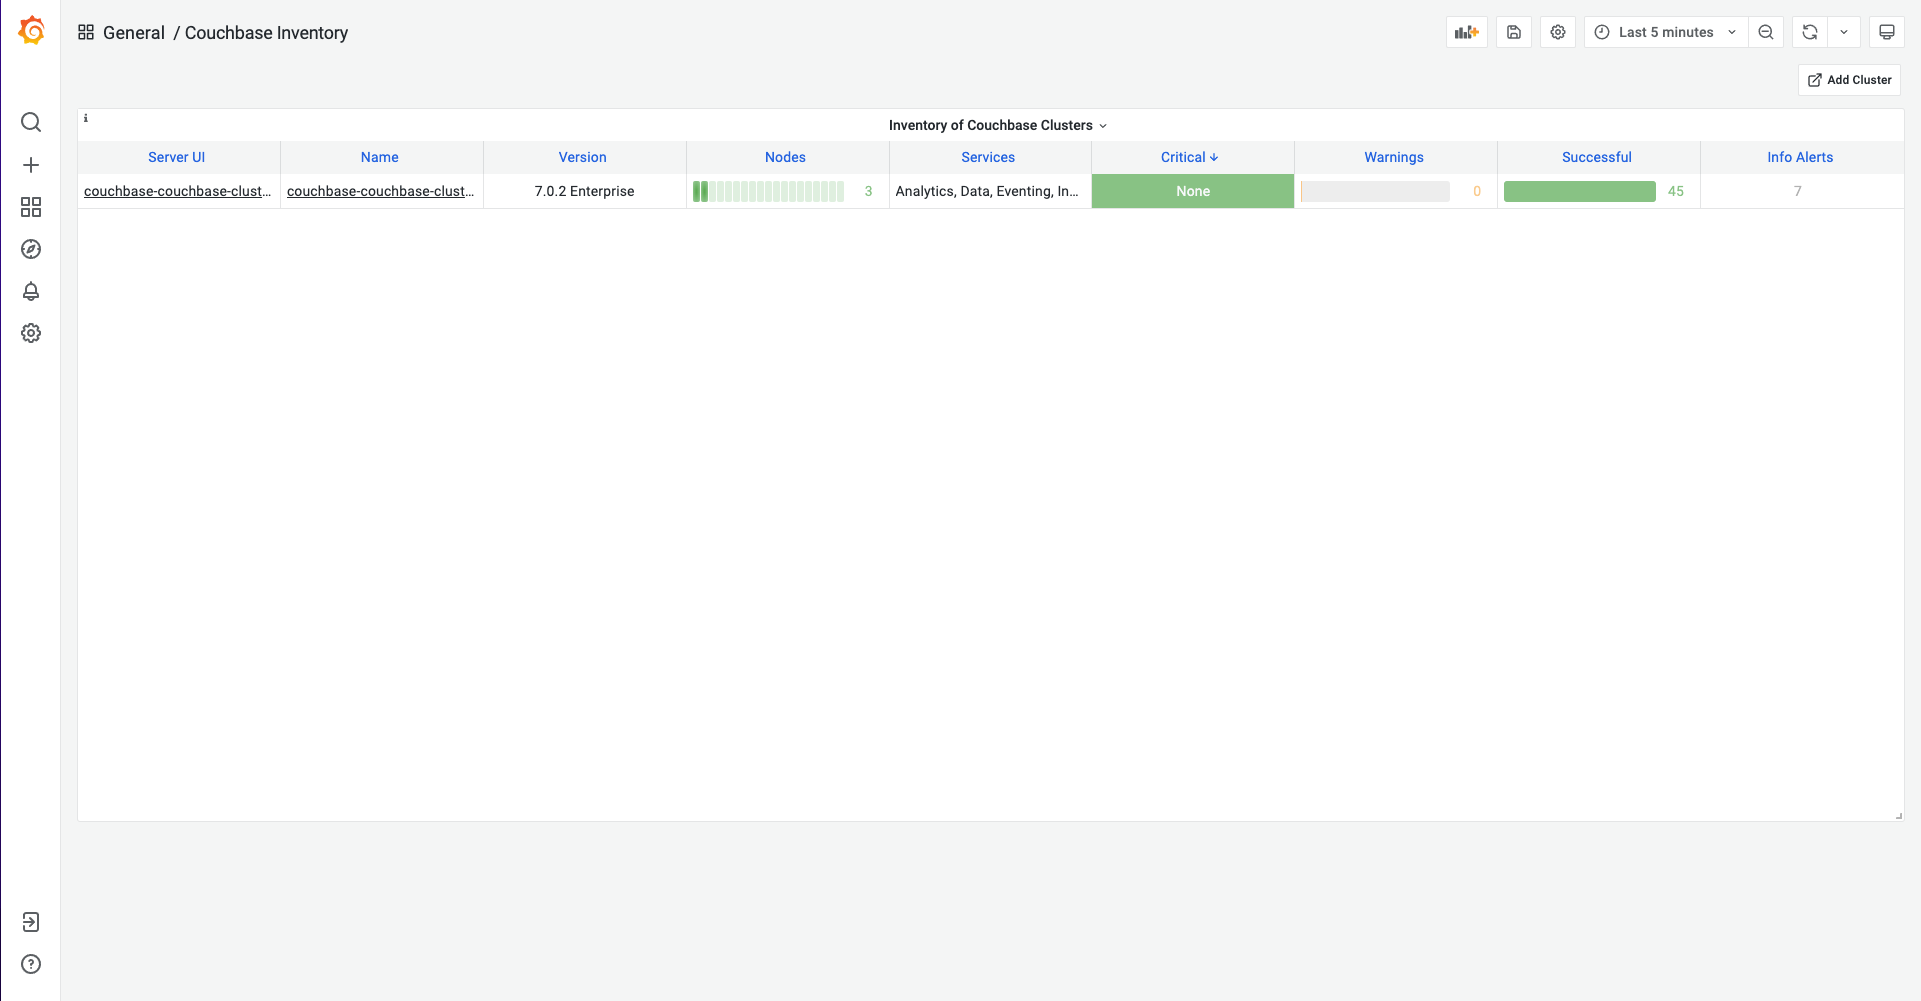Click the Grafana logo home icon
Image resolution: width=1921 pixels, height=1001 pixels.
pos(31,31)
